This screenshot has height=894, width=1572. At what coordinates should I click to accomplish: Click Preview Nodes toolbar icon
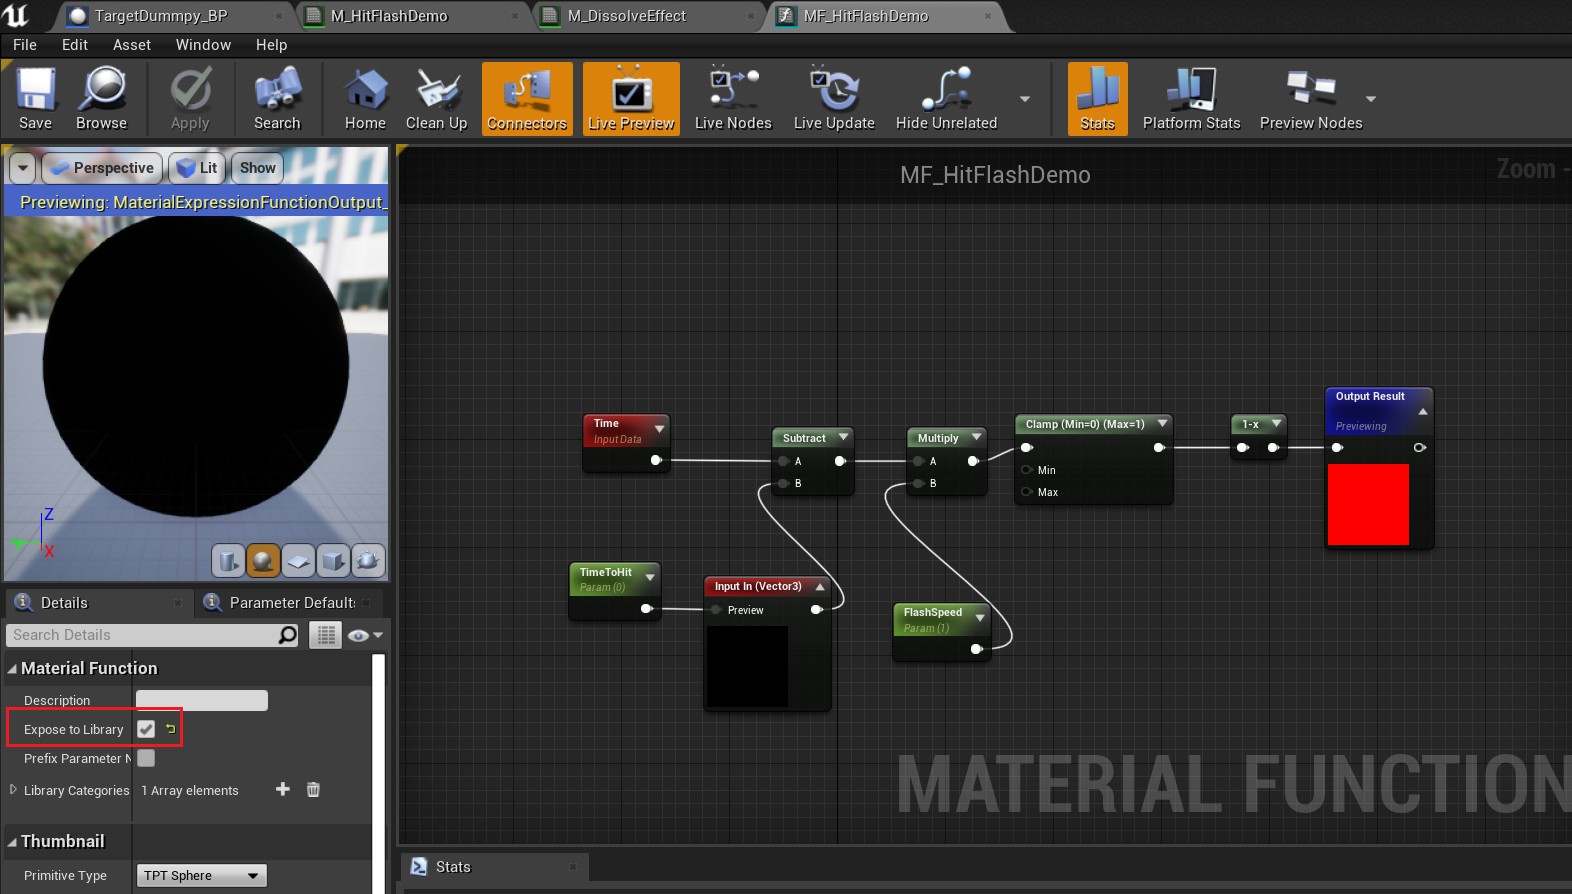click(x=1311, y=99)
